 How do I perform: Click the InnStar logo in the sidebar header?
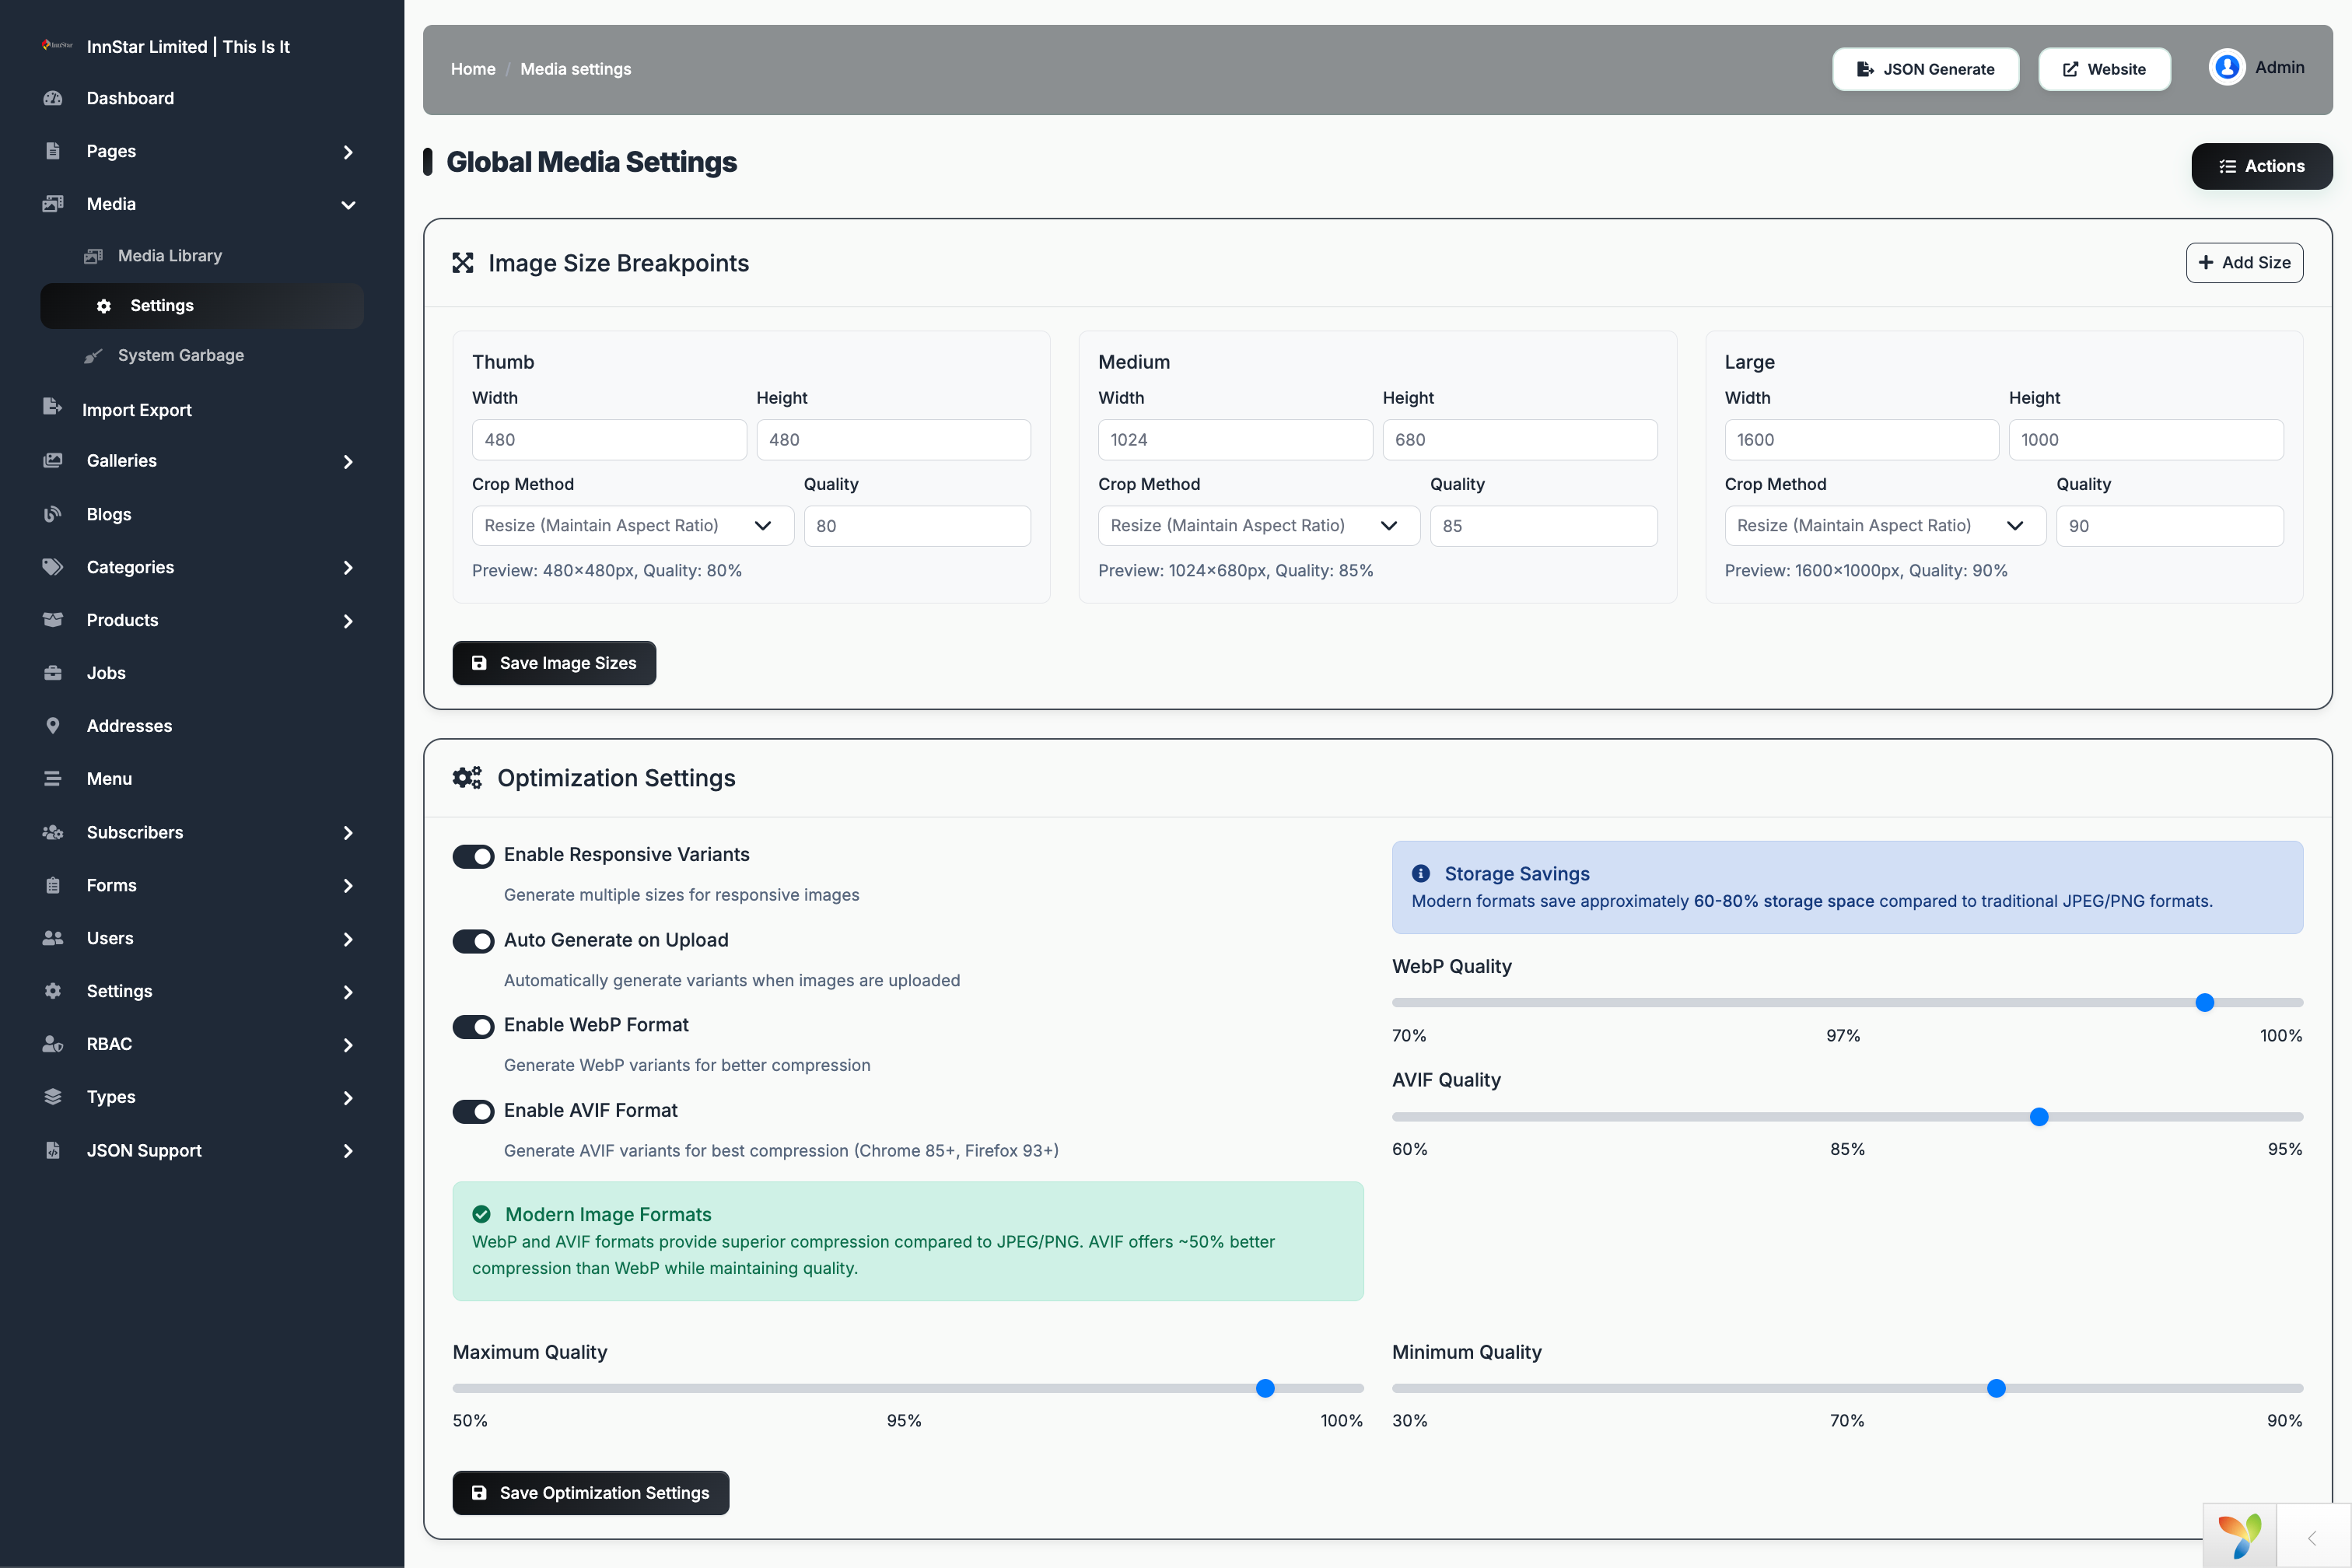pos(57,45)
